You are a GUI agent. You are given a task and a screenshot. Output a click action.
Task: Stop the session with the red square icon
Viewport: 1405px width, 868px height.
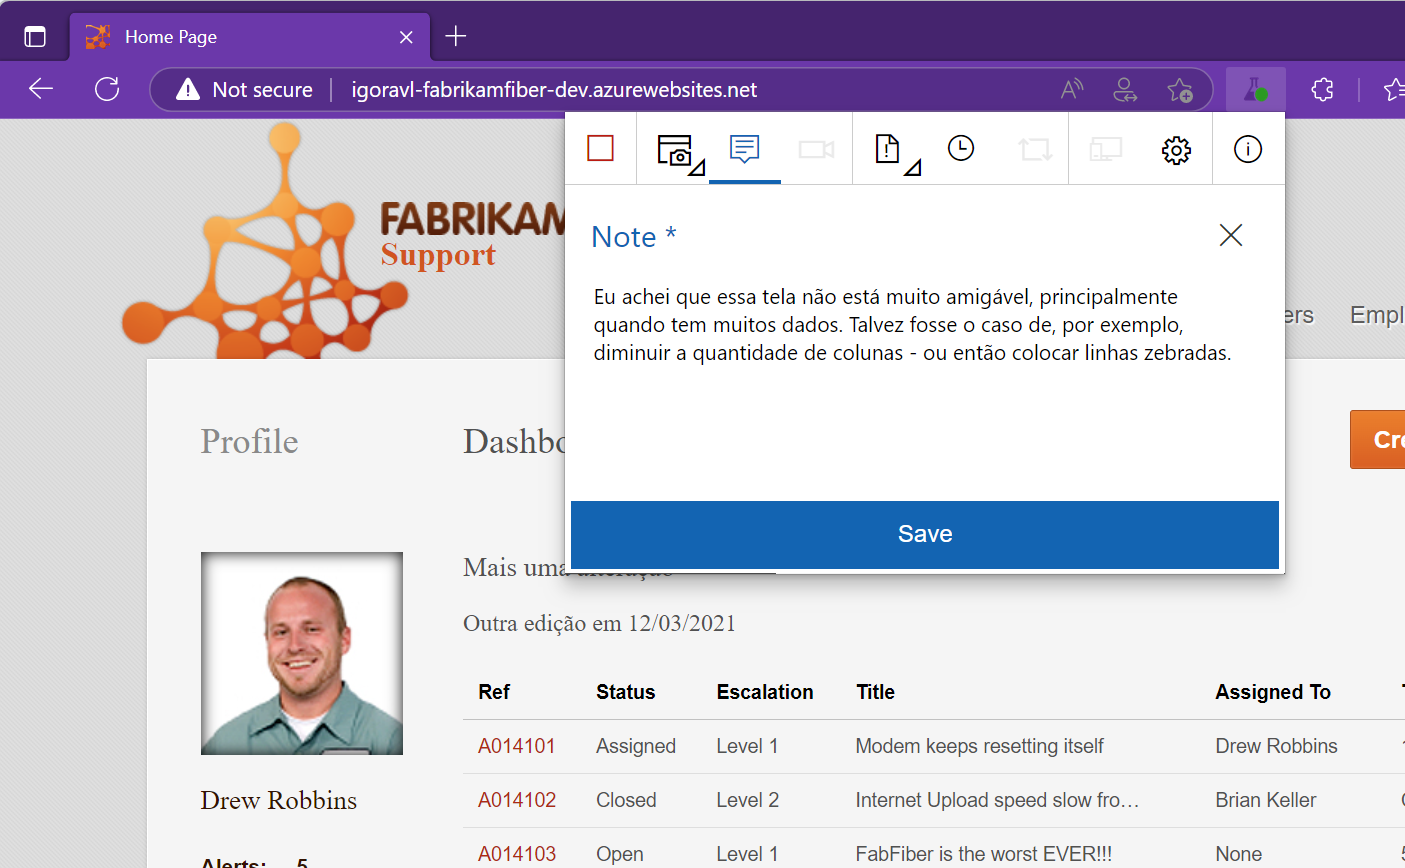click(600, 148)
